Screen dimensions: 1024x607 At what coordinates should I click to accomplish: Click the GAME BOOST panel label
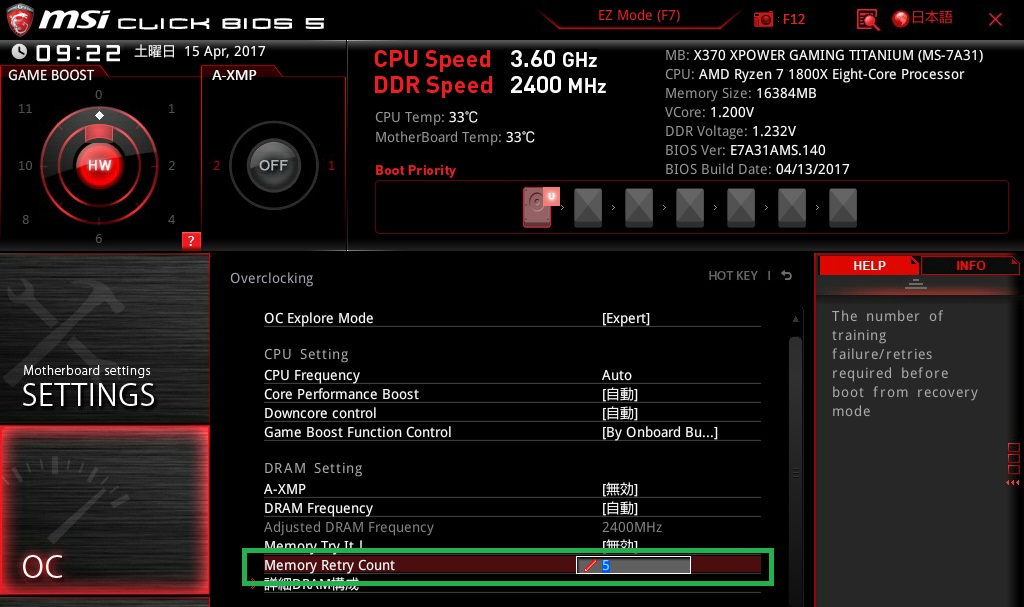[51, 75]
